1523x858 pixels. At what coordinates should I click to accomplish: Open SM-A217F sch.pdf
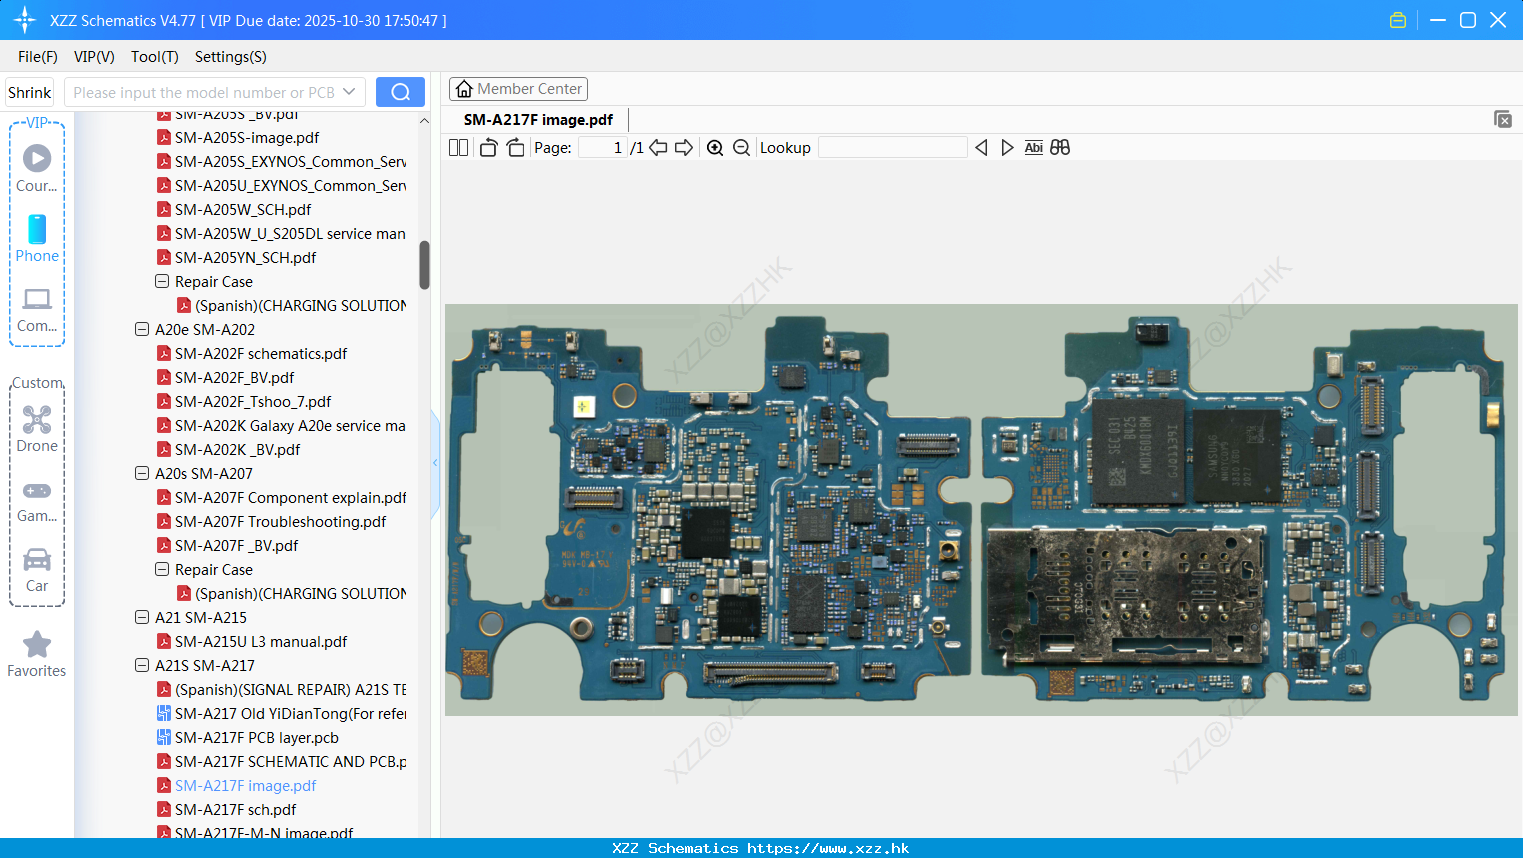coord(236,809)
